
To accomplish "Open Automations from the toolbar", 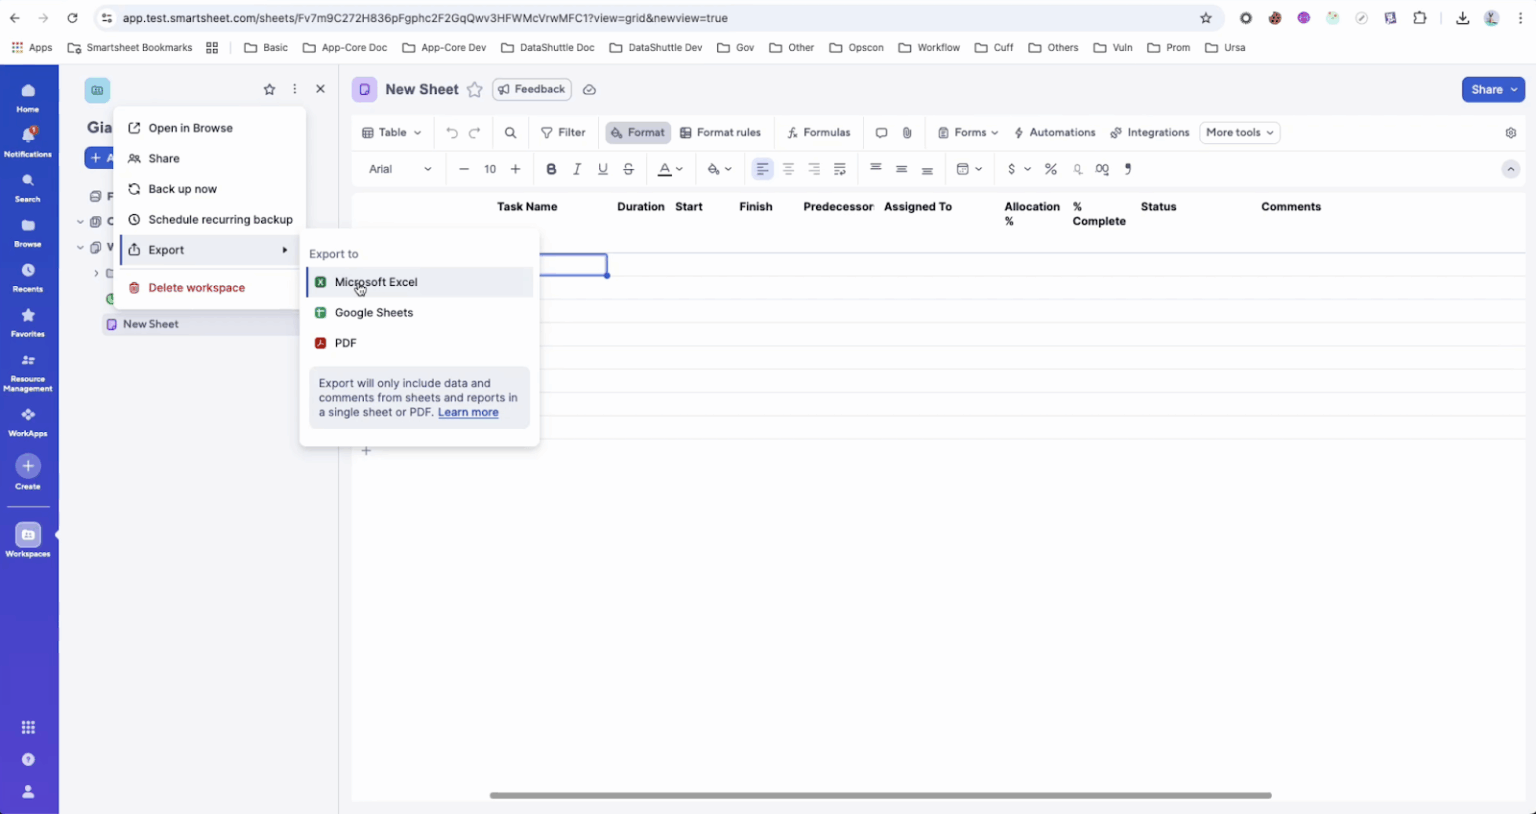I will 1055,132.
